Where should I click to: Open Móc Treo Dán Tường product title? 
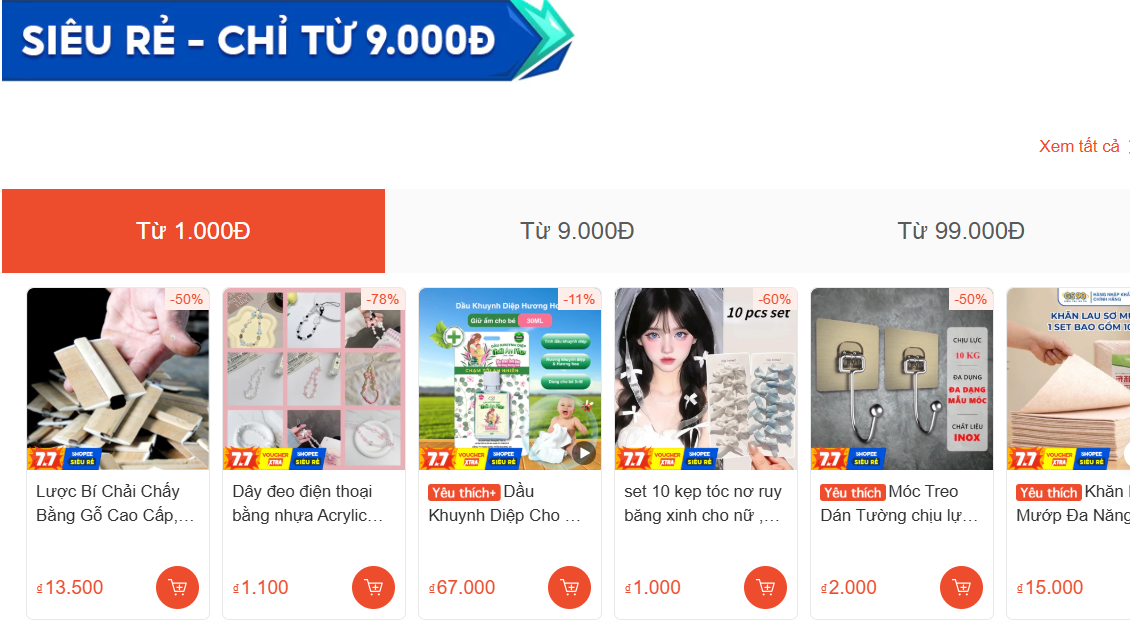[x=899, y=503]
